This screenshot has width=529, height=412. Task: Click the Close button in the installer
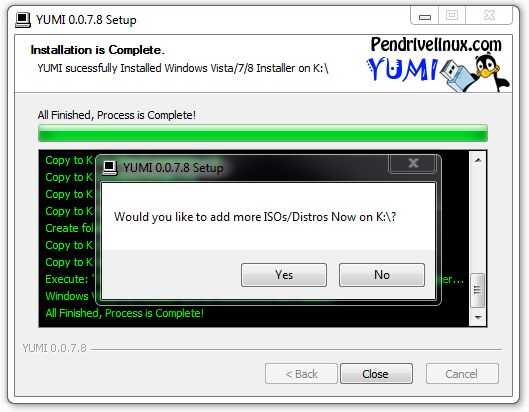(376, 374)
